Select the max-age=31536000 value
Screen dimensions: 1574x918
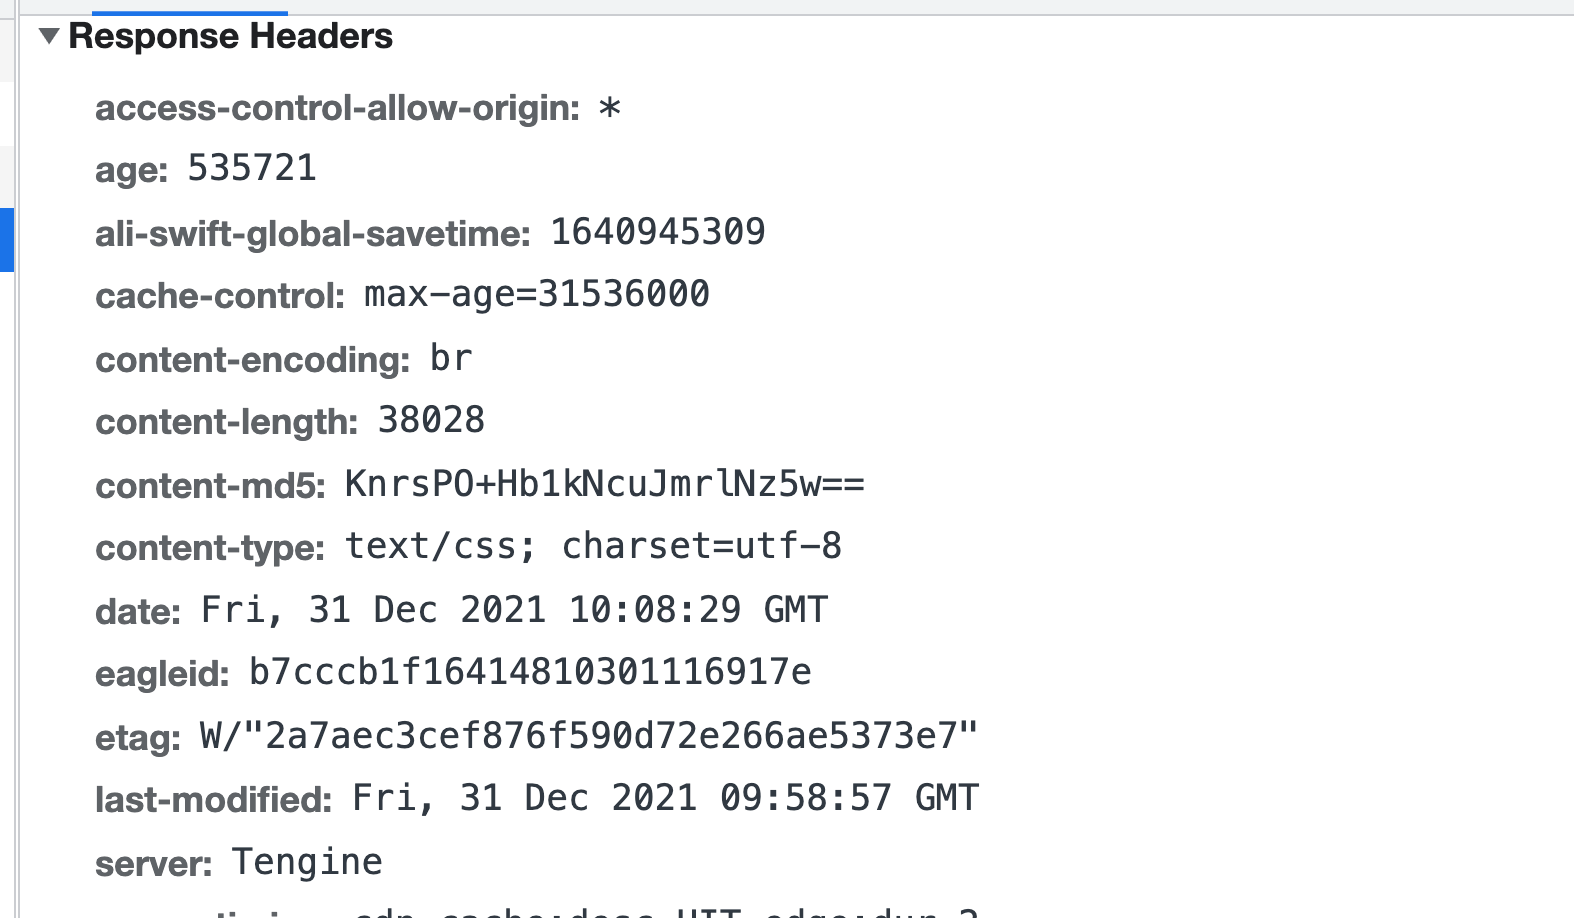coord(537,294)
